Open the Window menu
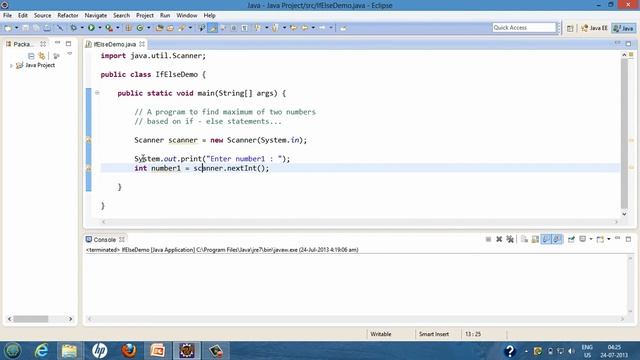The width and height of the screenshot is (640, 360). click(187, 15)
